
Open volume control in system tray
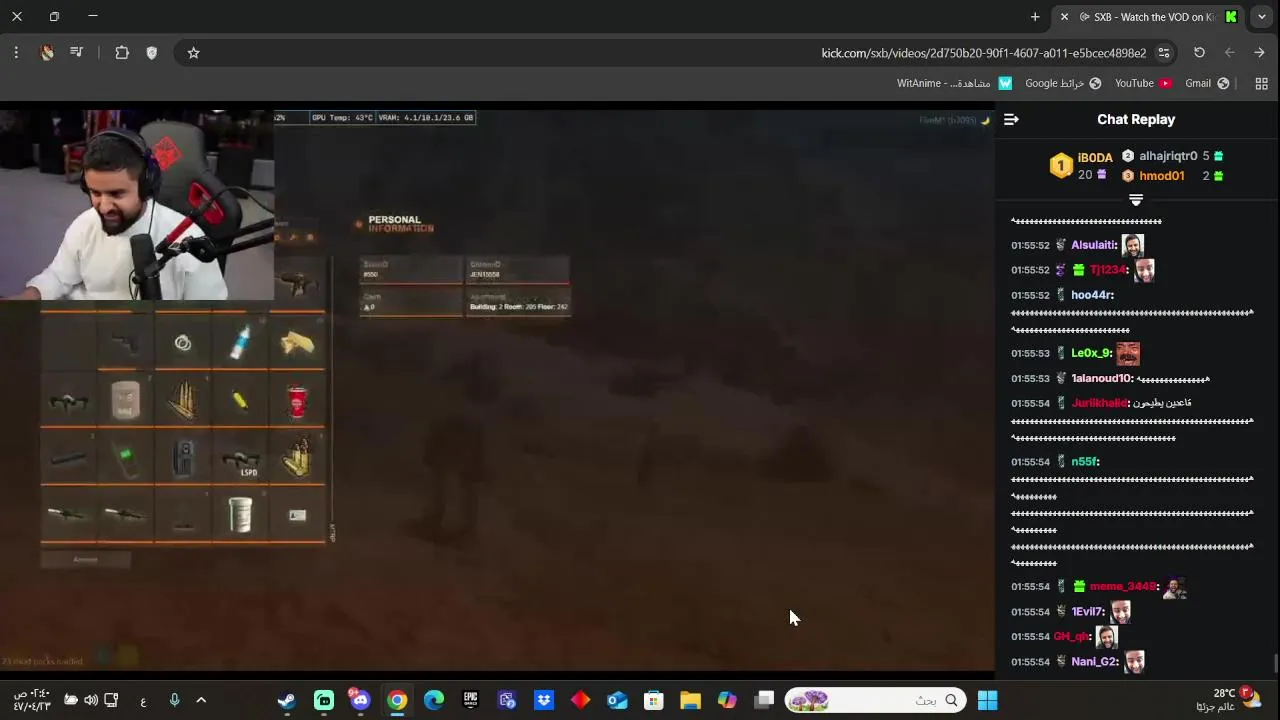click(91, 700)
